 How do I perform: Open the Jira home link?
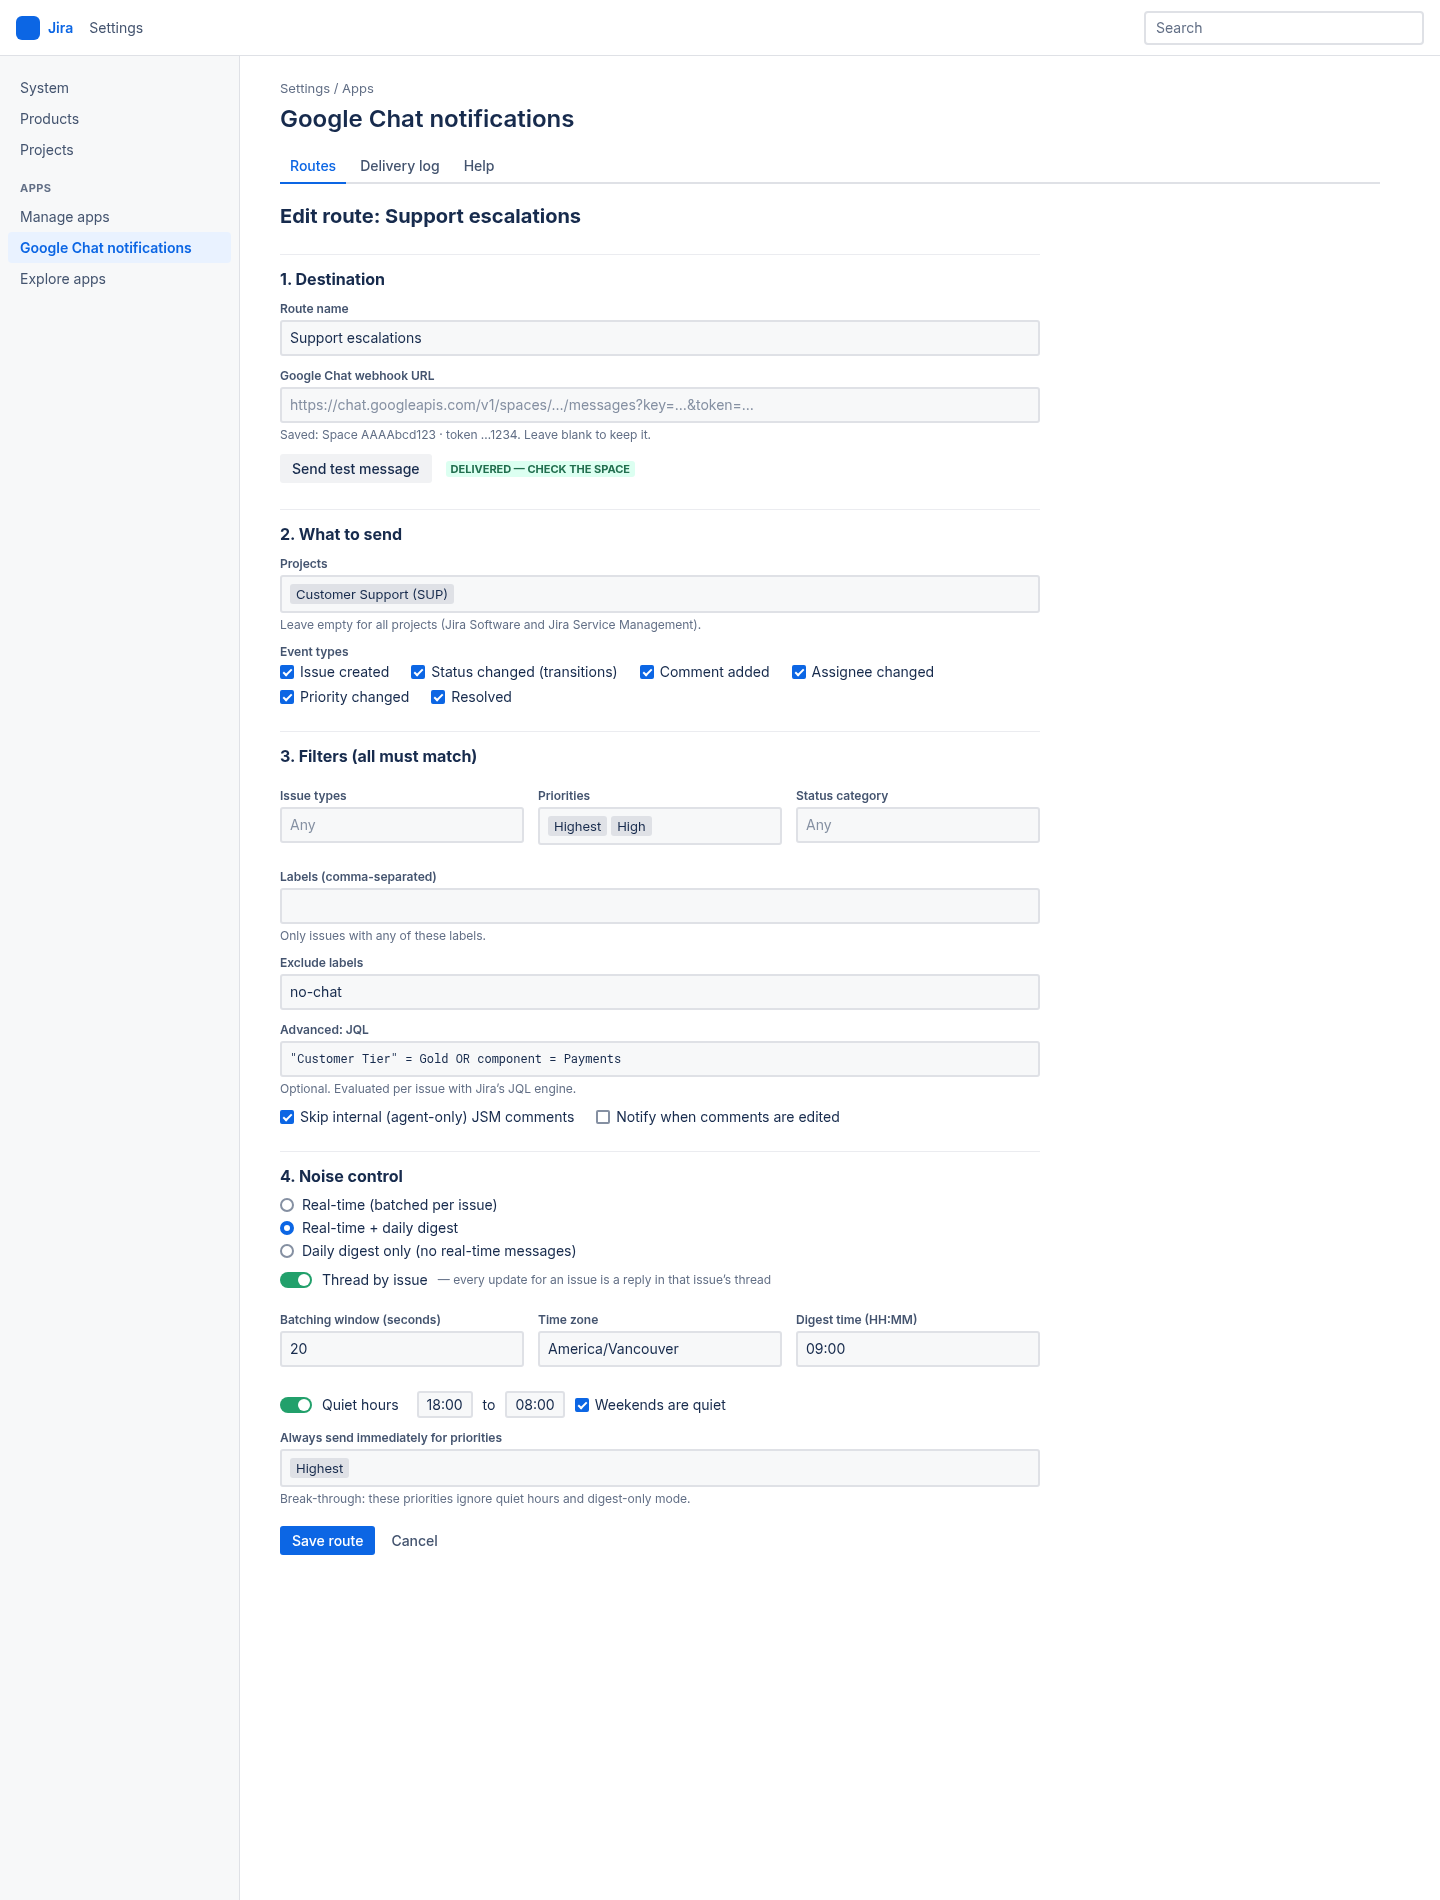click(60, 28)
